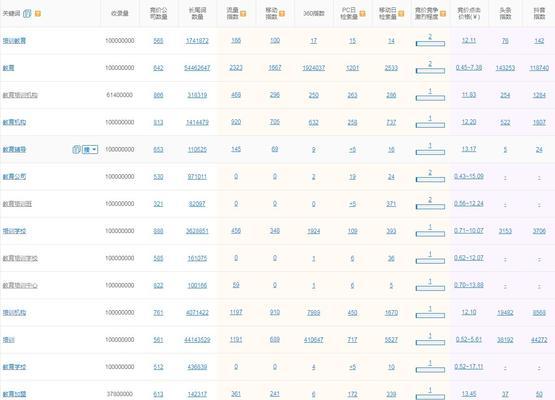This screenshot has height=400, width=555.
Task: Click traffic index 1197
Action: 236,312
